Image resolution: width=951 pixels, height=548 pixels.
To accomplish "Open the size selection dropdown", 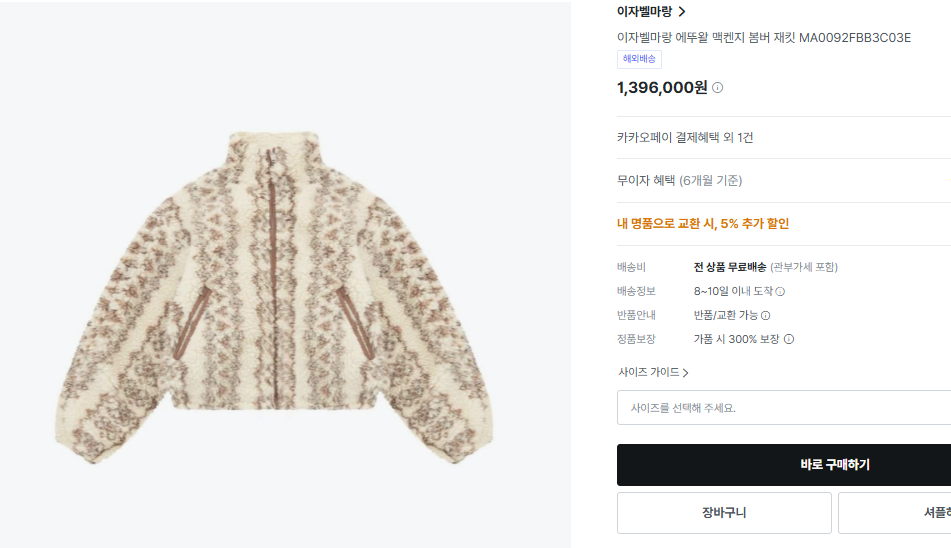I will click(783, 408).
